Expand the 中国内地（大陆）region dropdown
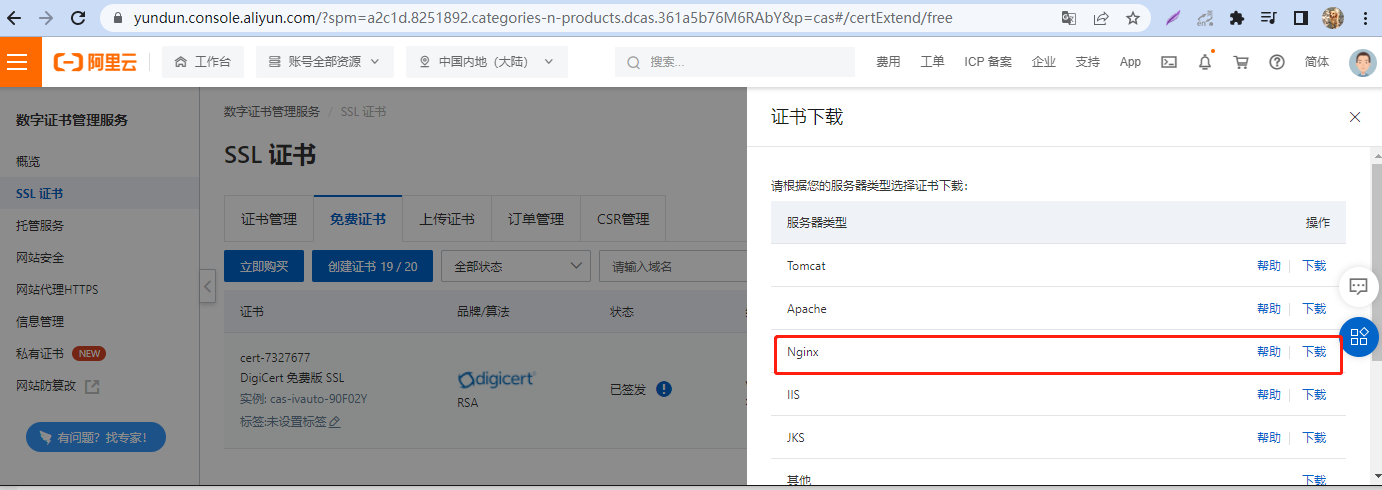 (487, 62)
